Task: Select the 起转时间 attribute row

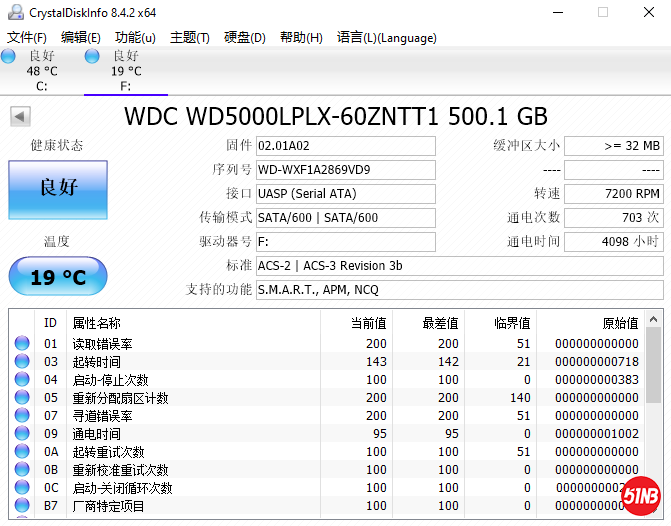Action: tap(97, 362)
